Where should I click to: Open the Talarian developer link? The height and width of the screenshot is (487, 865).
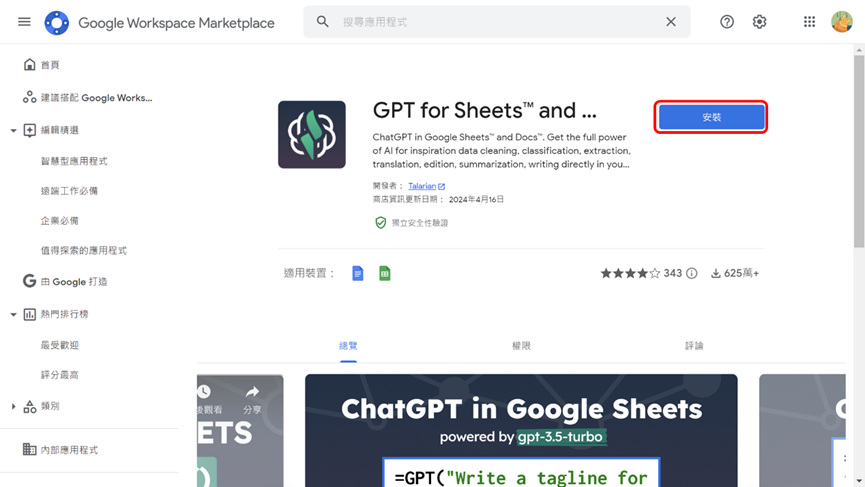click(426, 186)
